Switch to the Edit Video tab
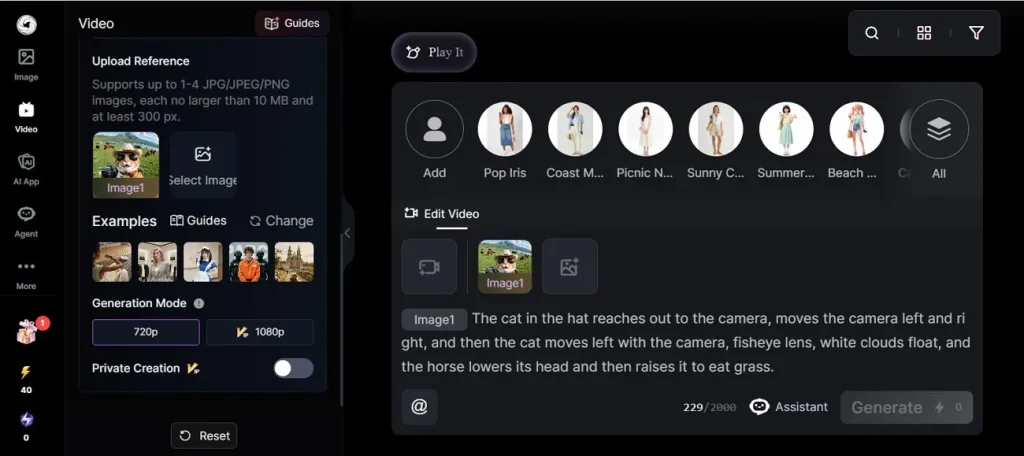This screenshot has height=456, width=1024. pyautogui.click(x=441, y=214)
